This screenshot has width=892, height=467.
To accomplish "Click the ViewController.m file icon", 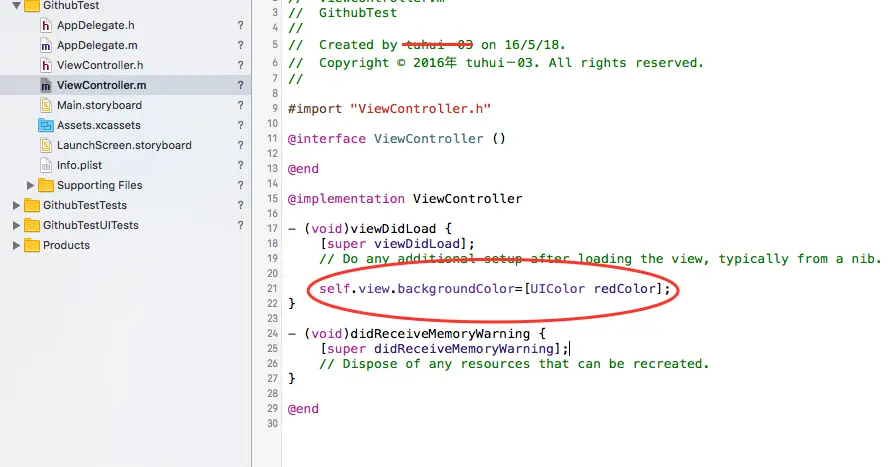I will (46, 85).
